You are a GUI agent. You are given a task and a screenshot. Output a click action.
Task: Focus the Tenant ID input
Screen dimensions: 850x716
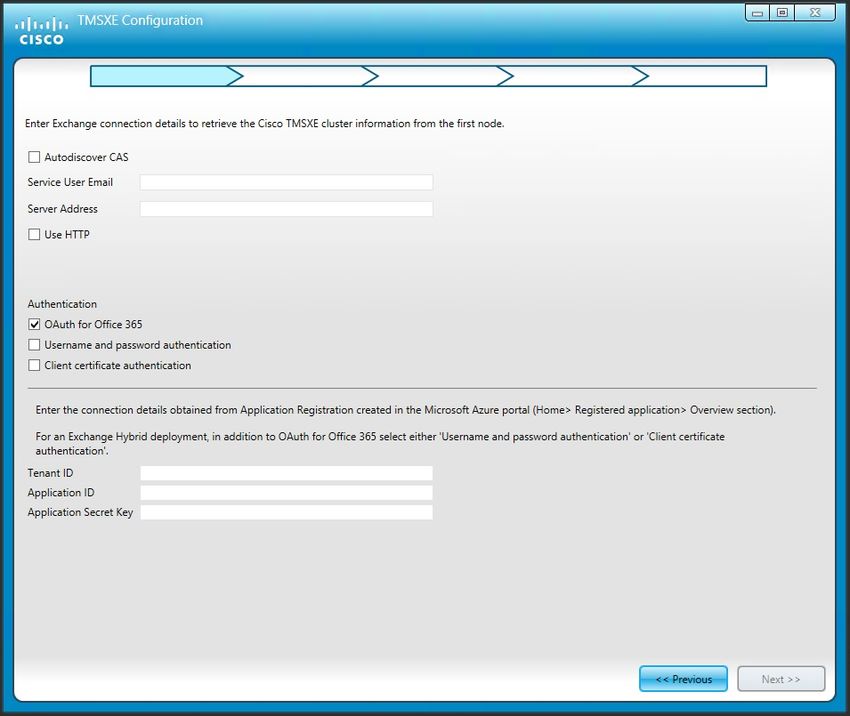point(286,473)
